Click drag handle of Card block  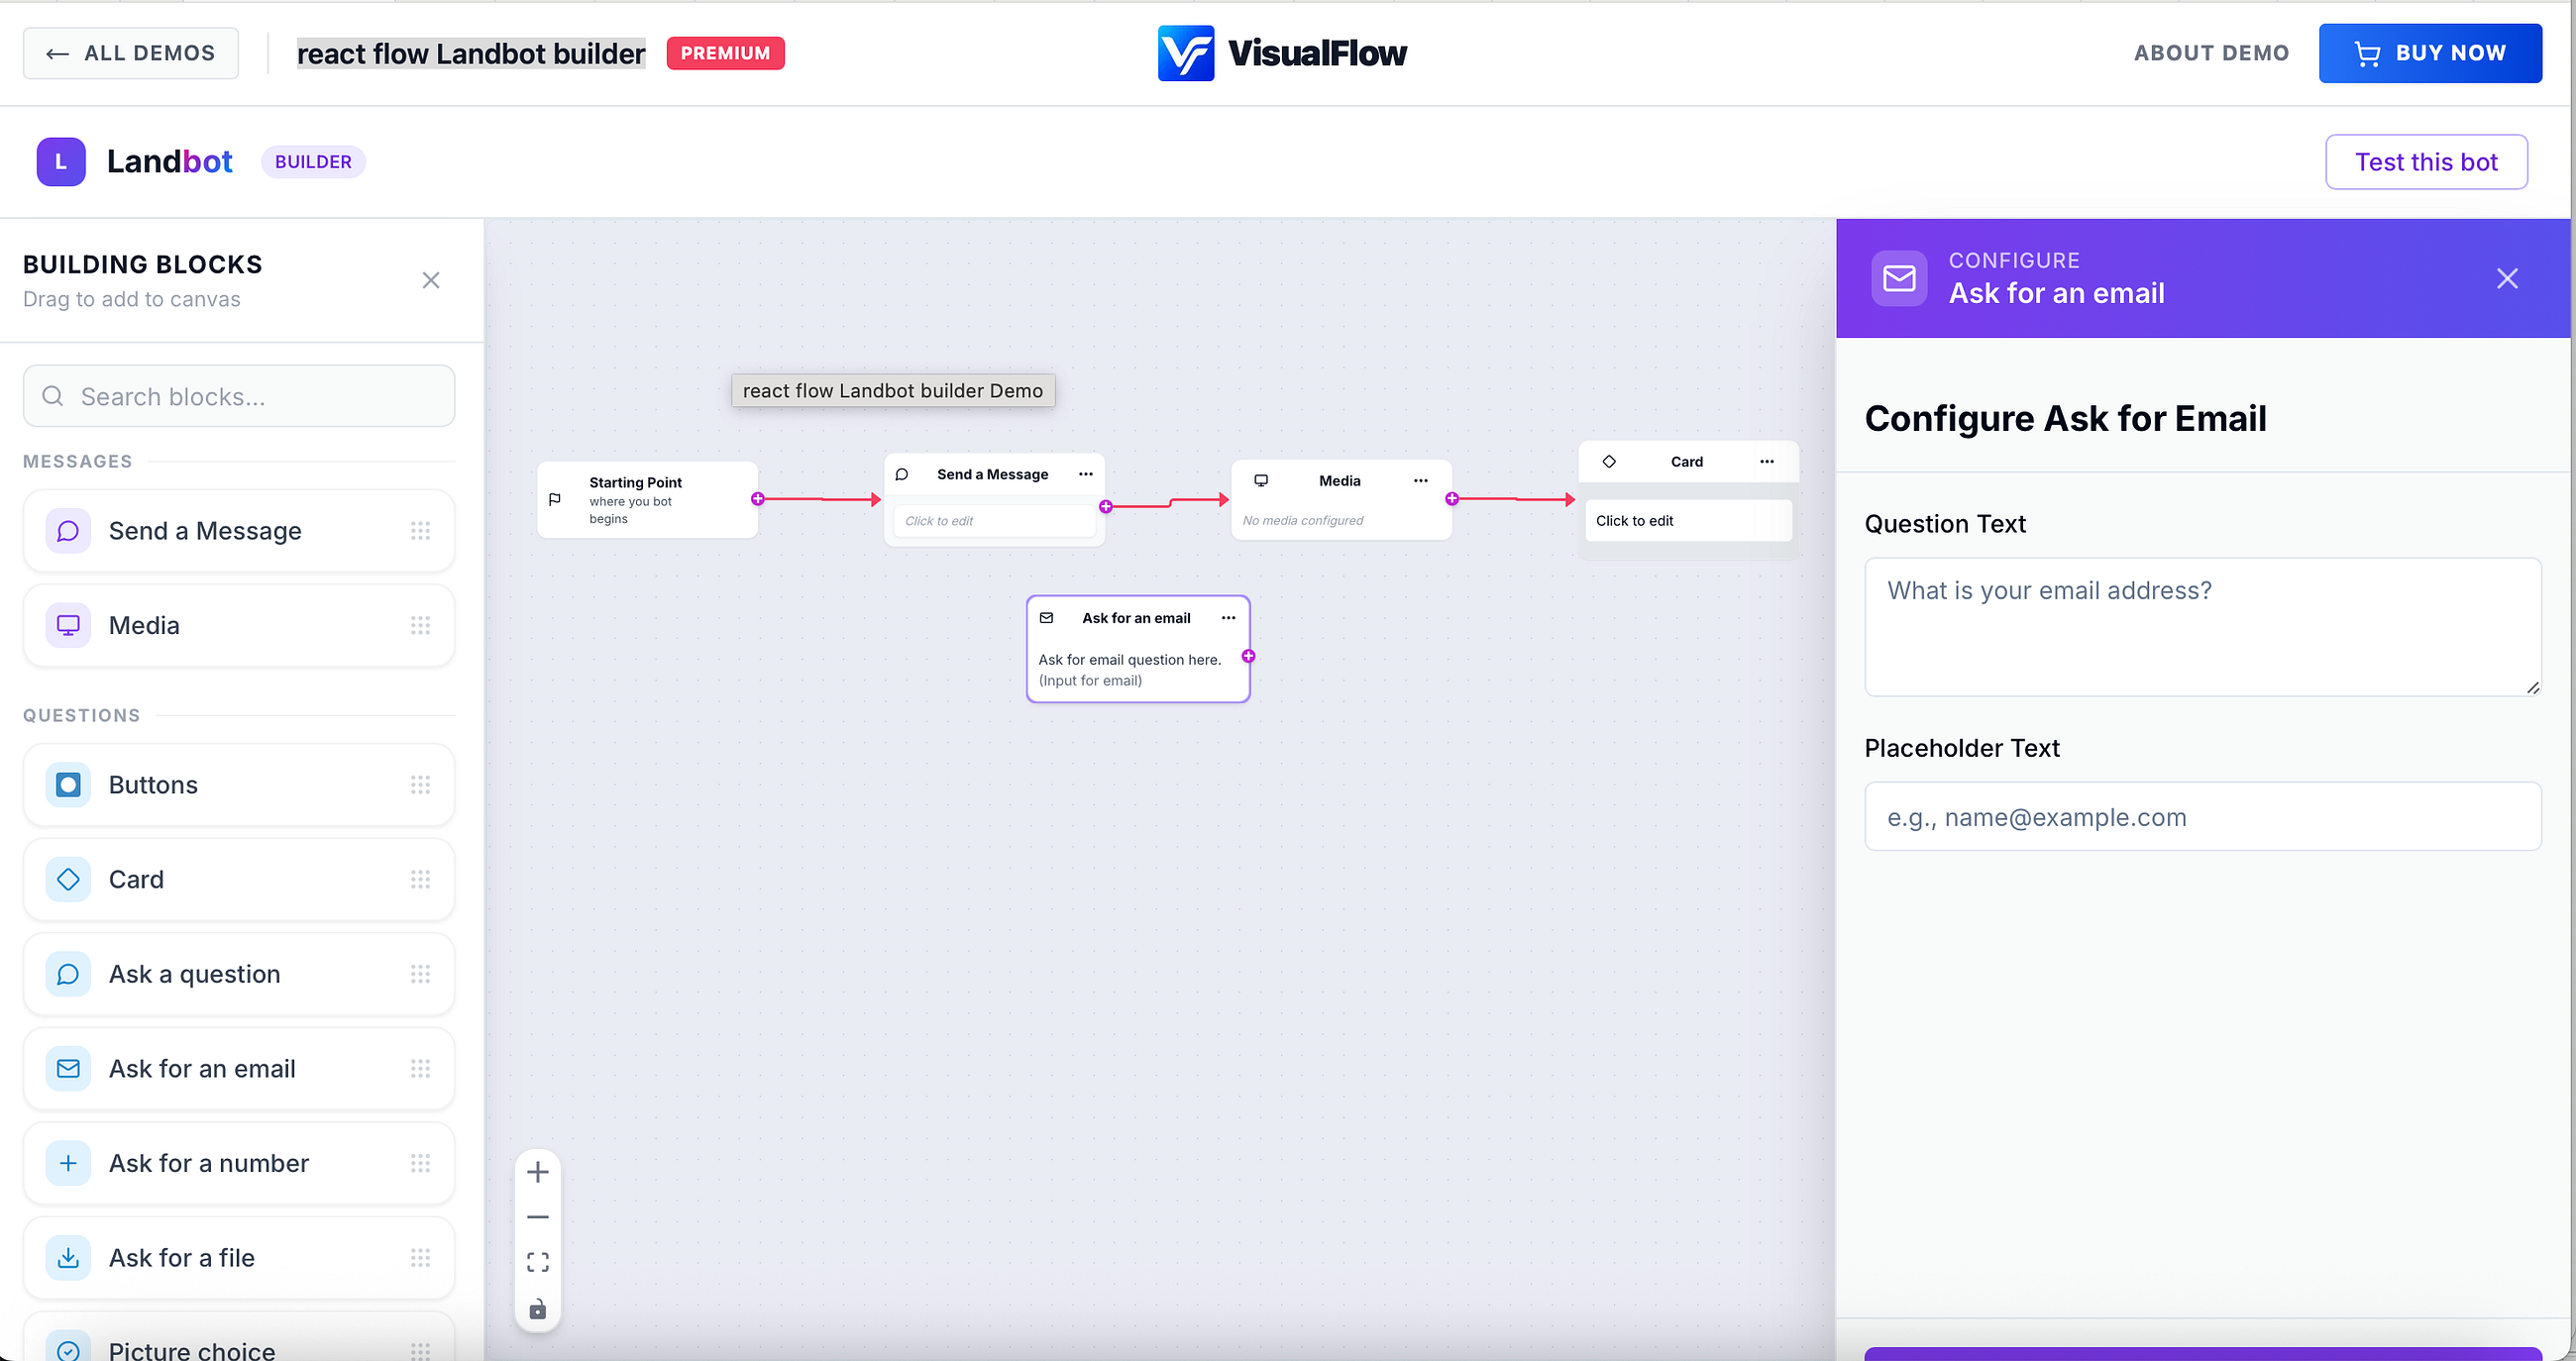tap(420, 879)
